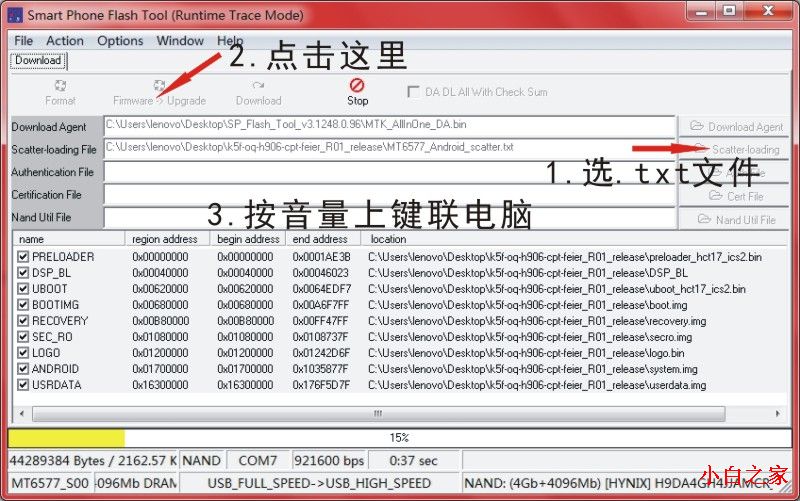Click the 0:37 sec timer entry
The width and height of the screenshot is (800, 501).
click(413, 461)
